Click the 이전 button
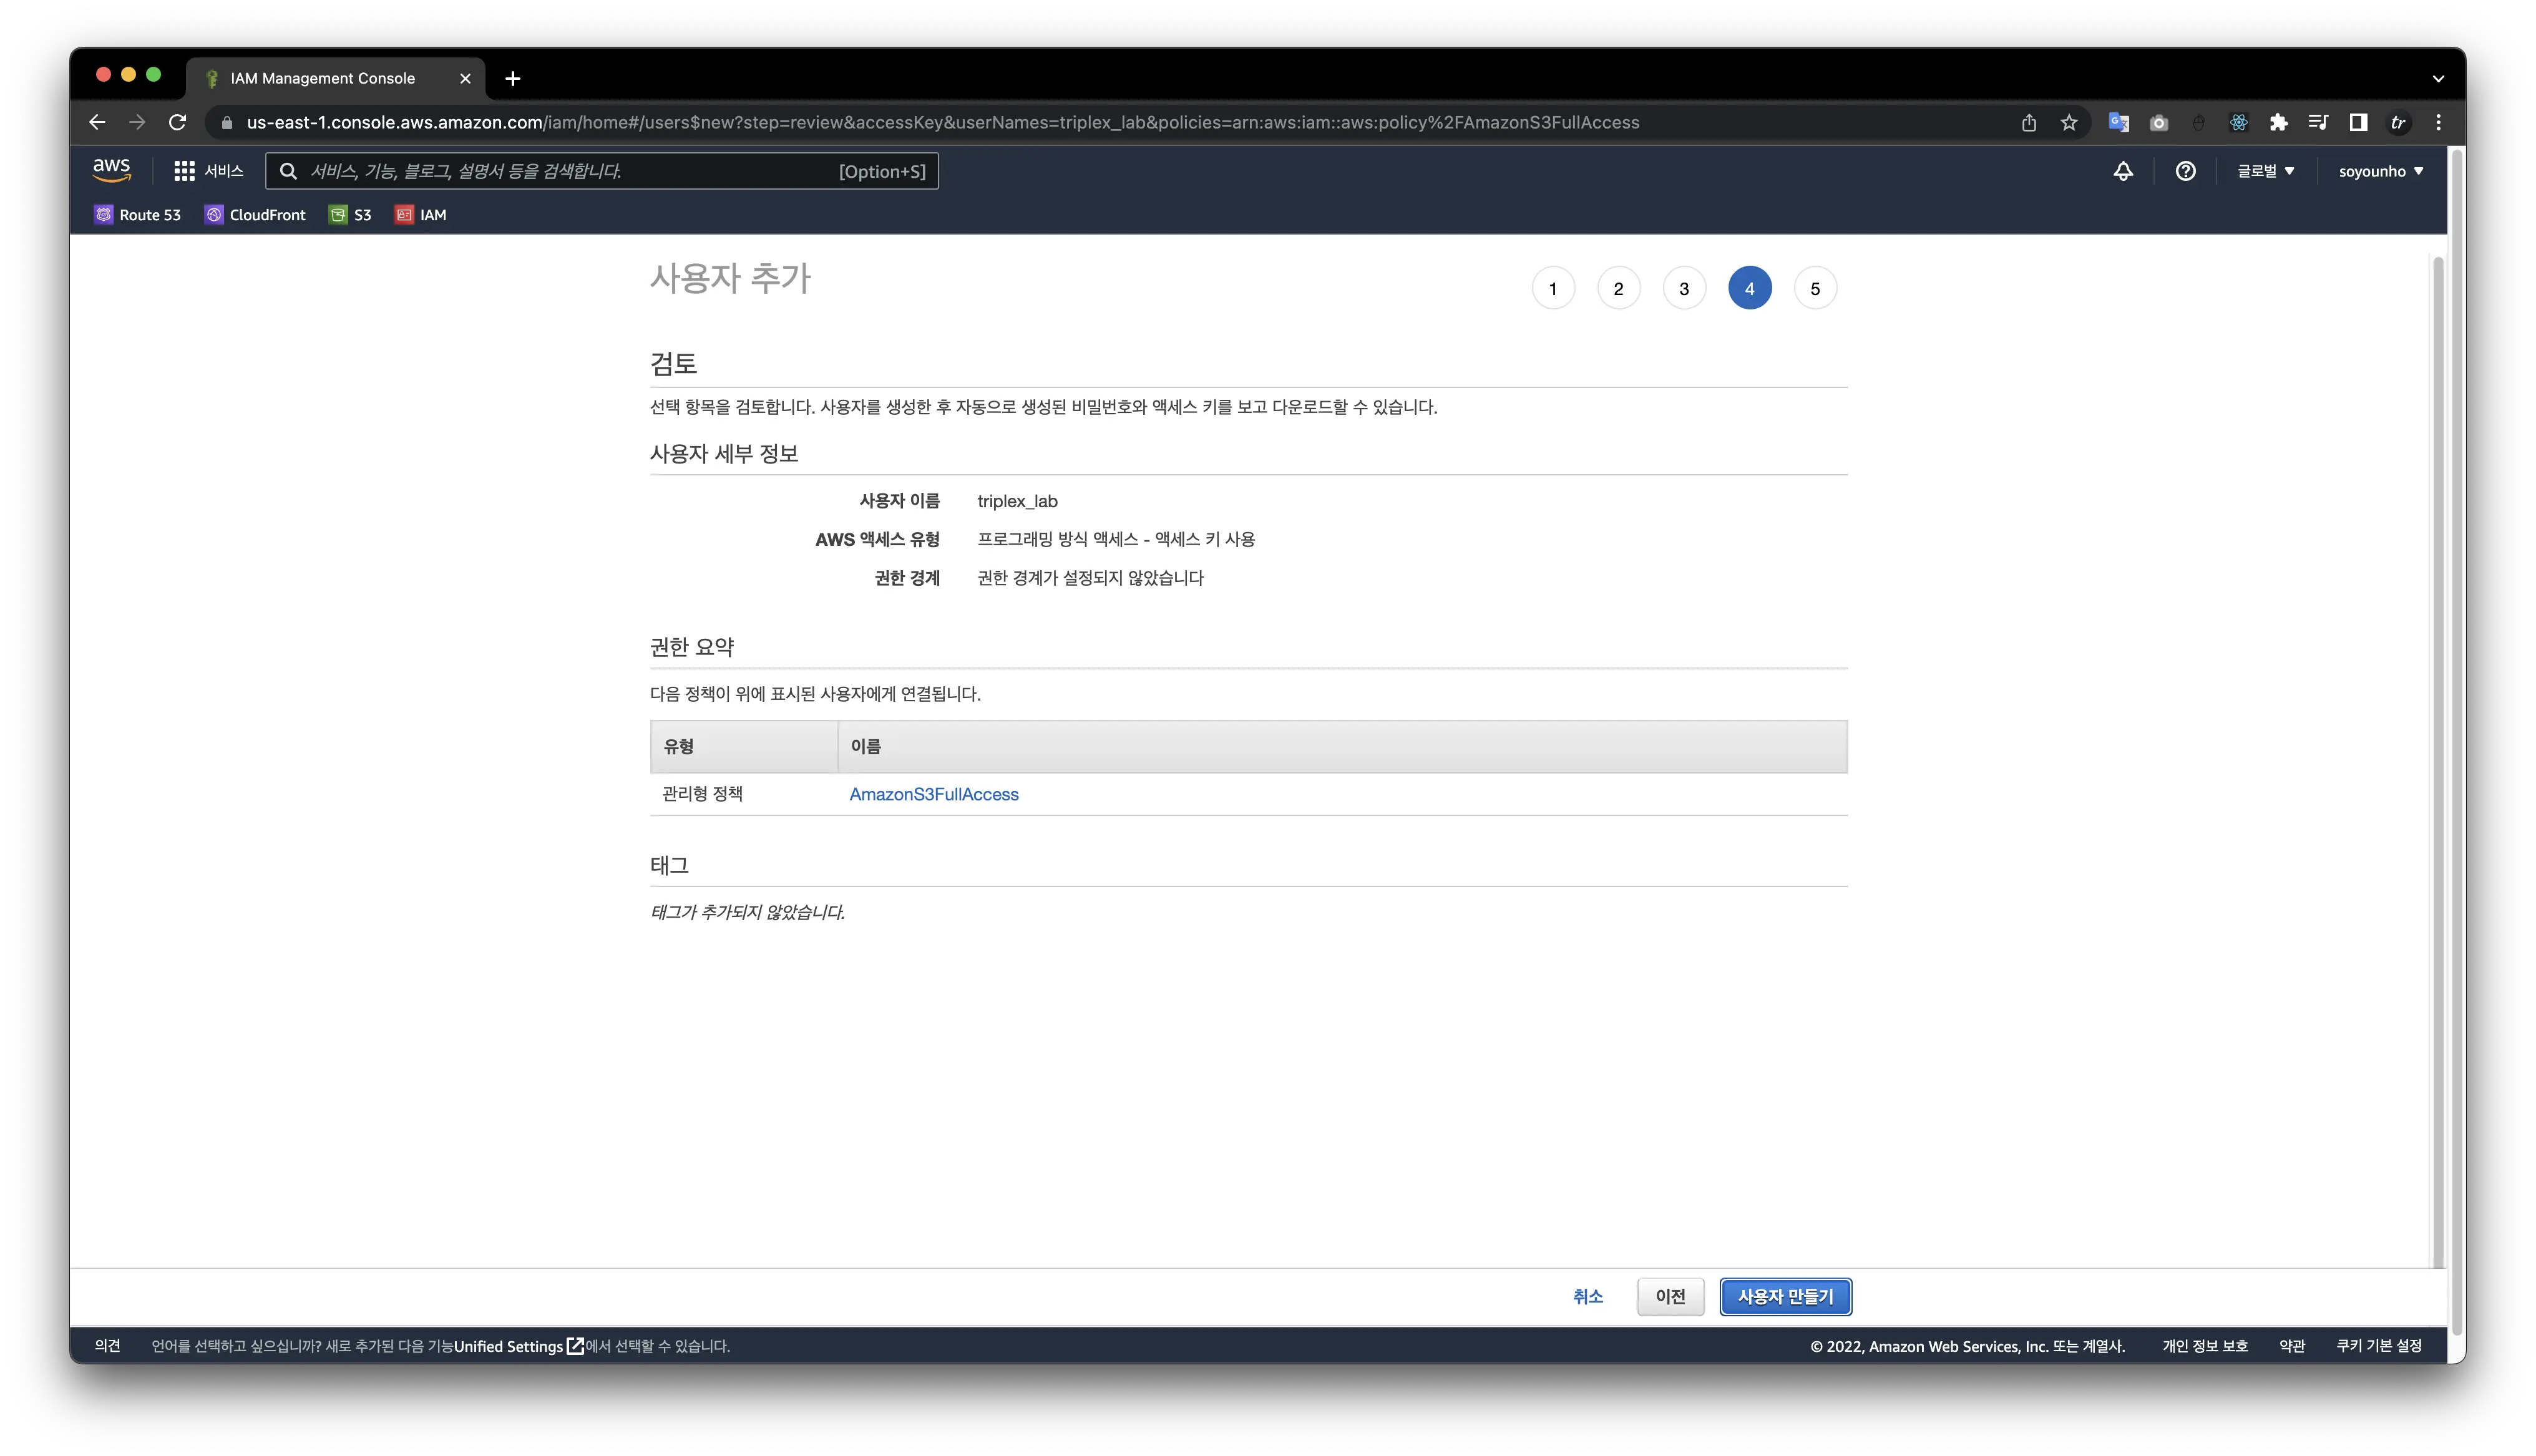2536x1456 pixels. coord(1670,1296)
